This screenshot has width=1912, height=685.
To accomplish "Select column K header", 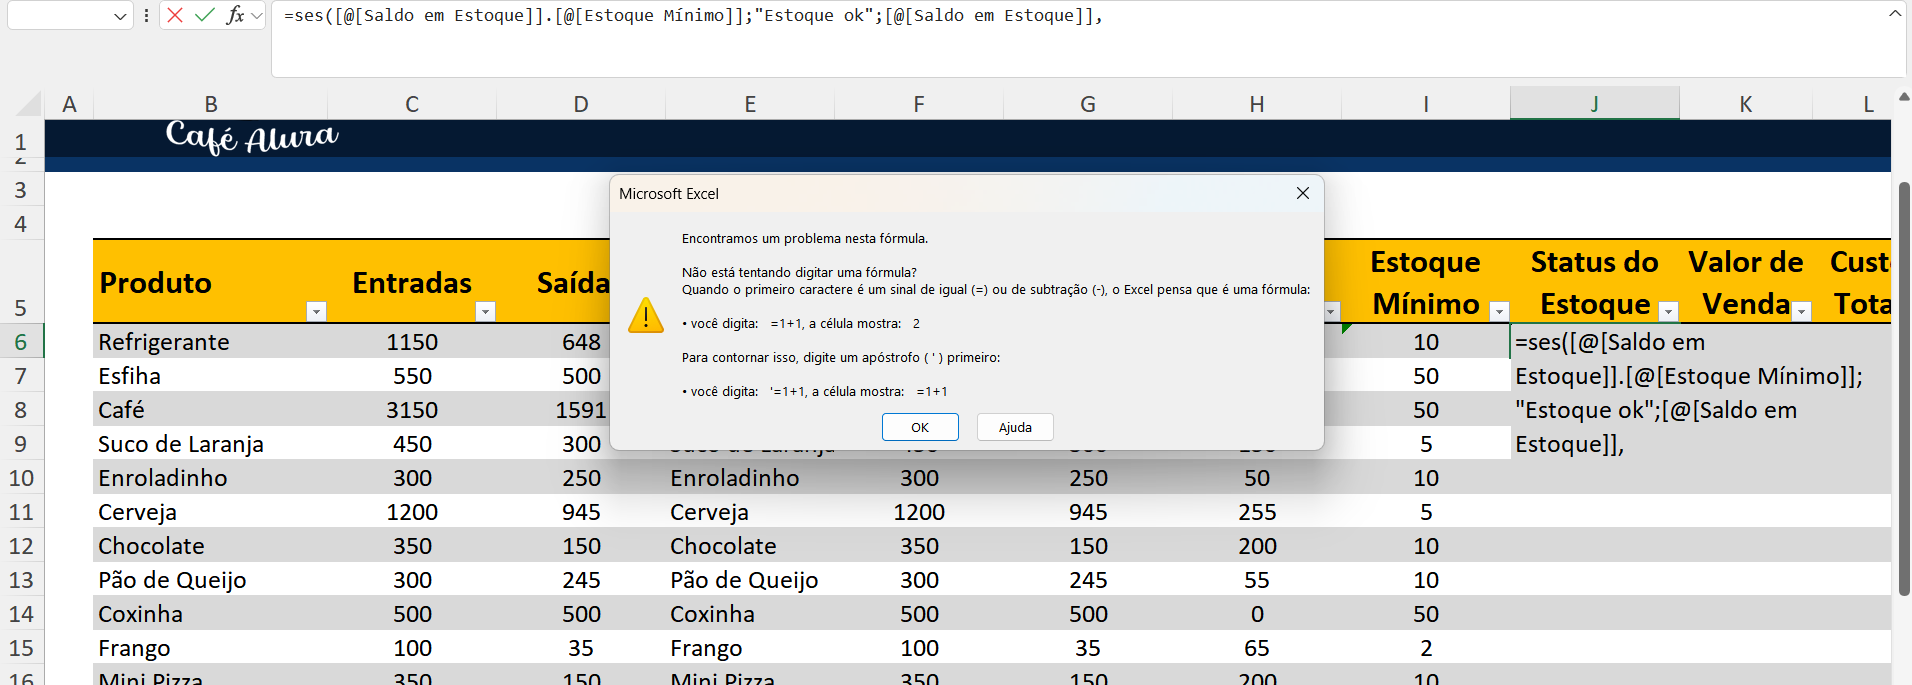I will [1745, 104].
